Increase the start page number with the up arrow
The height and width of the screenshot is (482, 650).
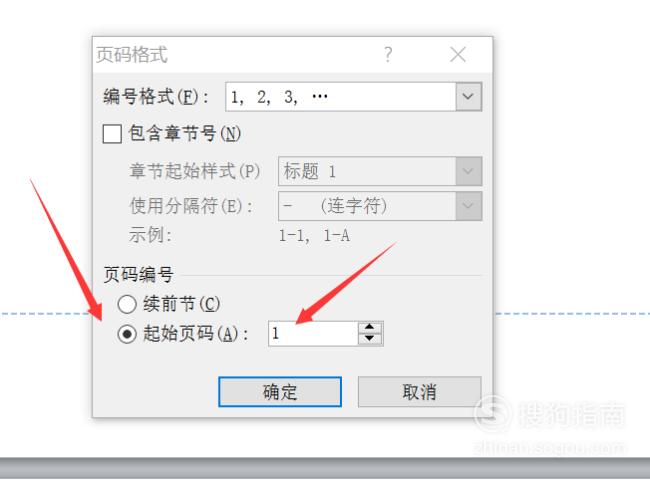tap(370, 327)
